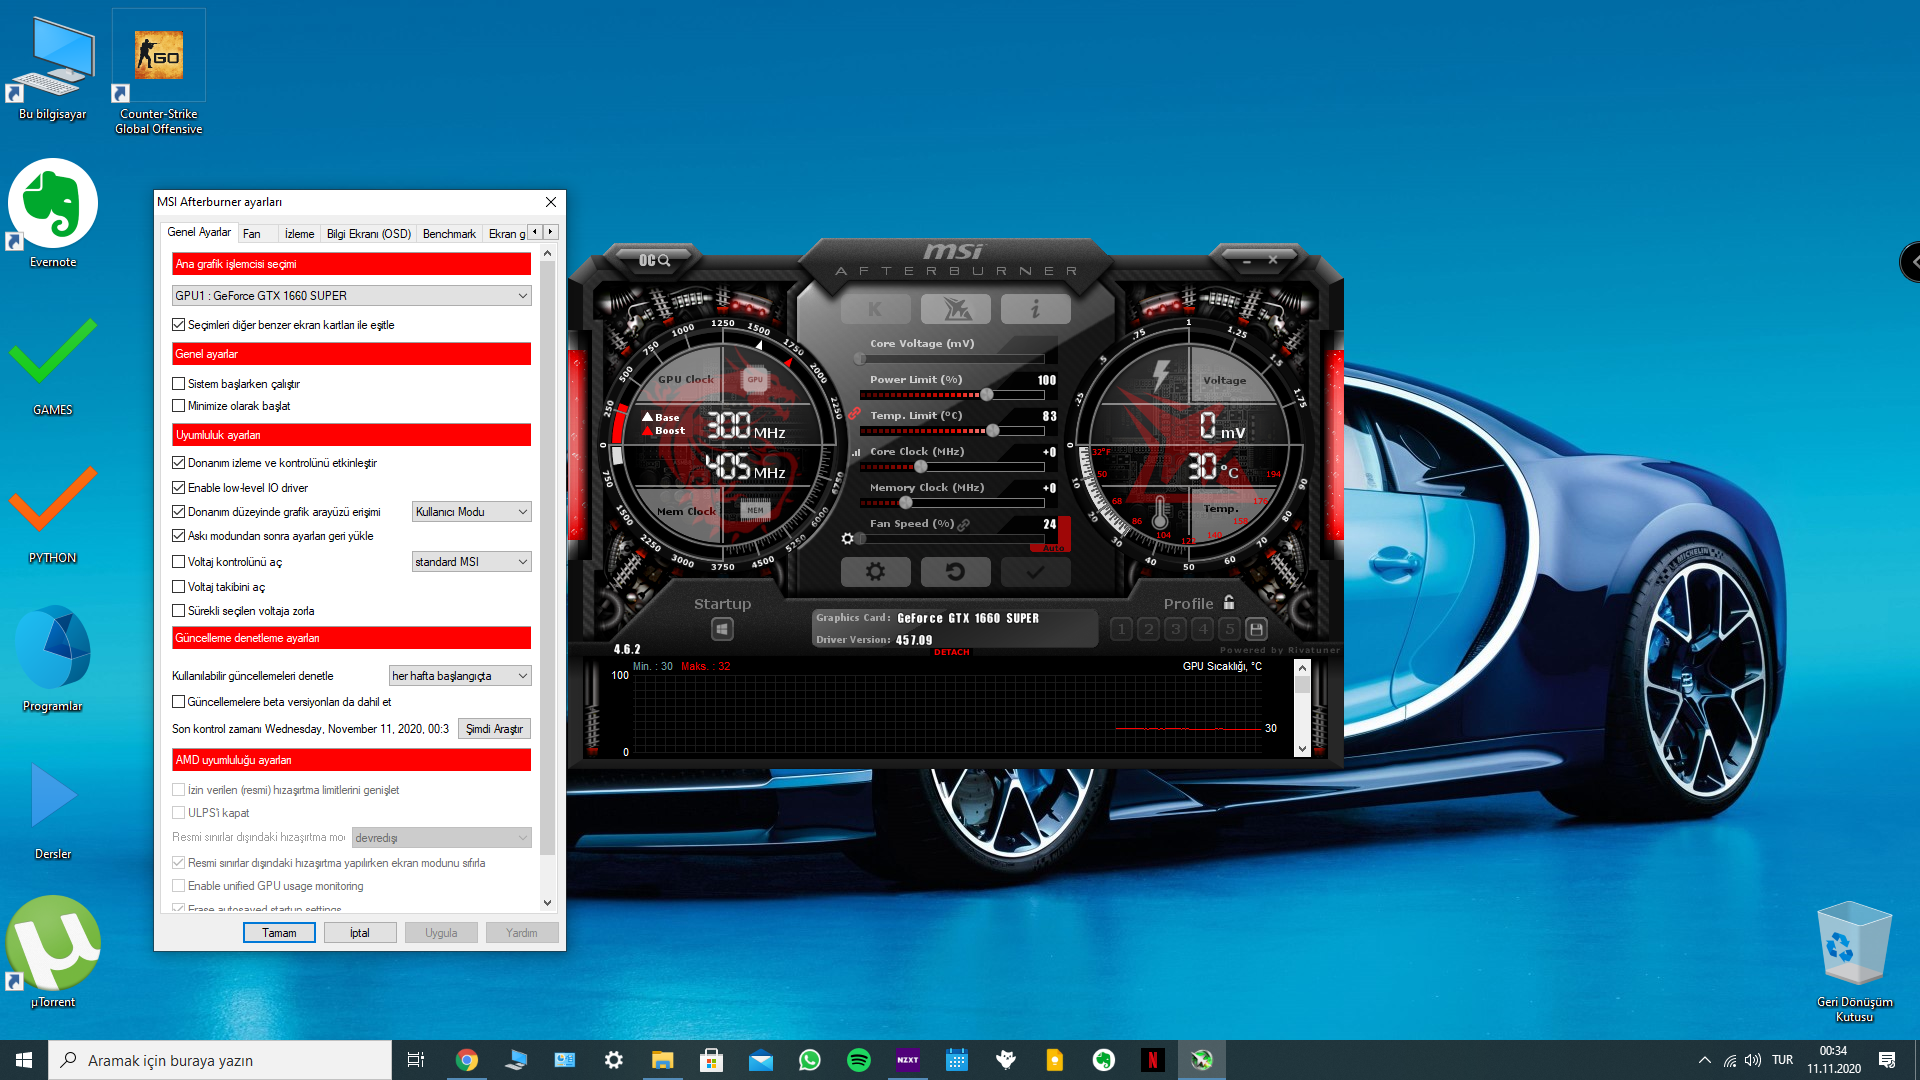Screen dimensions: 1920x1080
Task: Click the 'Şimdi Araştır' button
Action: coord(494,729)
